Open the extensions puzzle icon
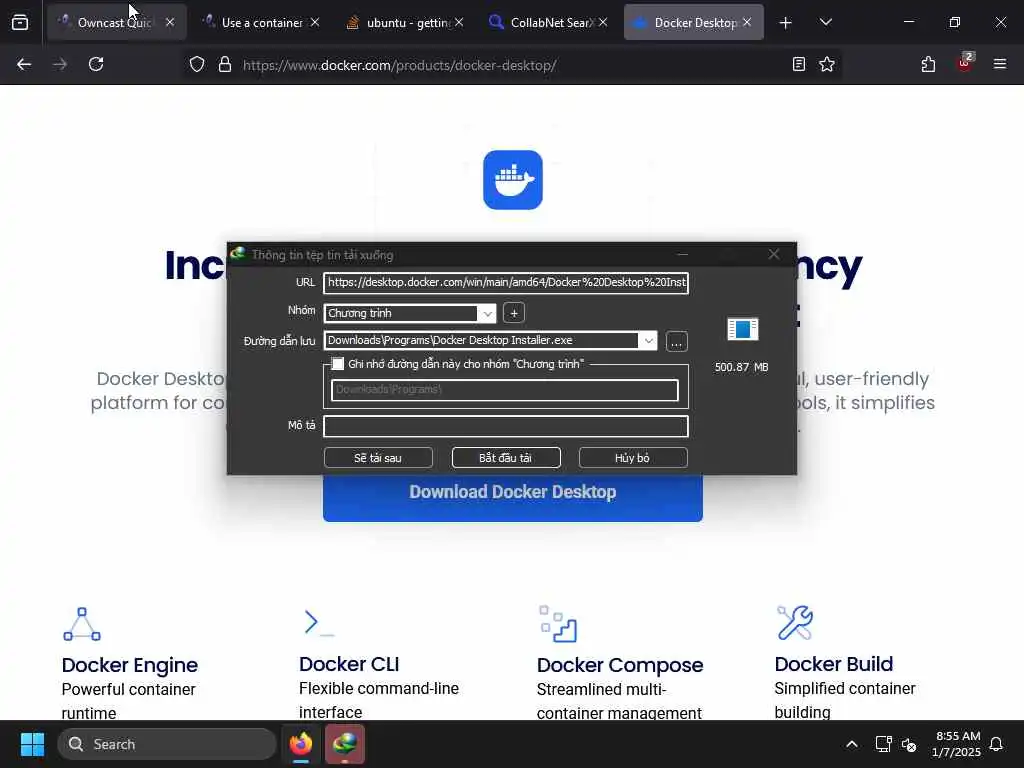 pos(928,64)
